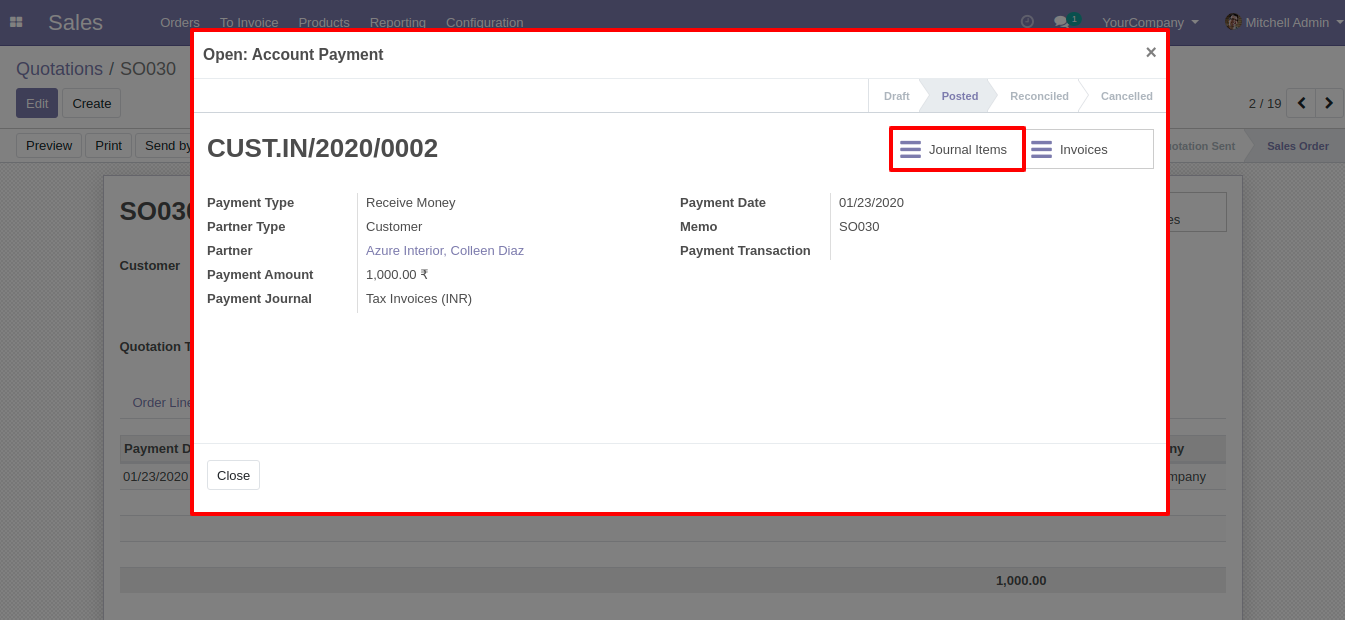Image resolution: width=1345 pixels, height=620 pixels.
Task: Open the activities clock icon
Action: tap(1027, 22)
